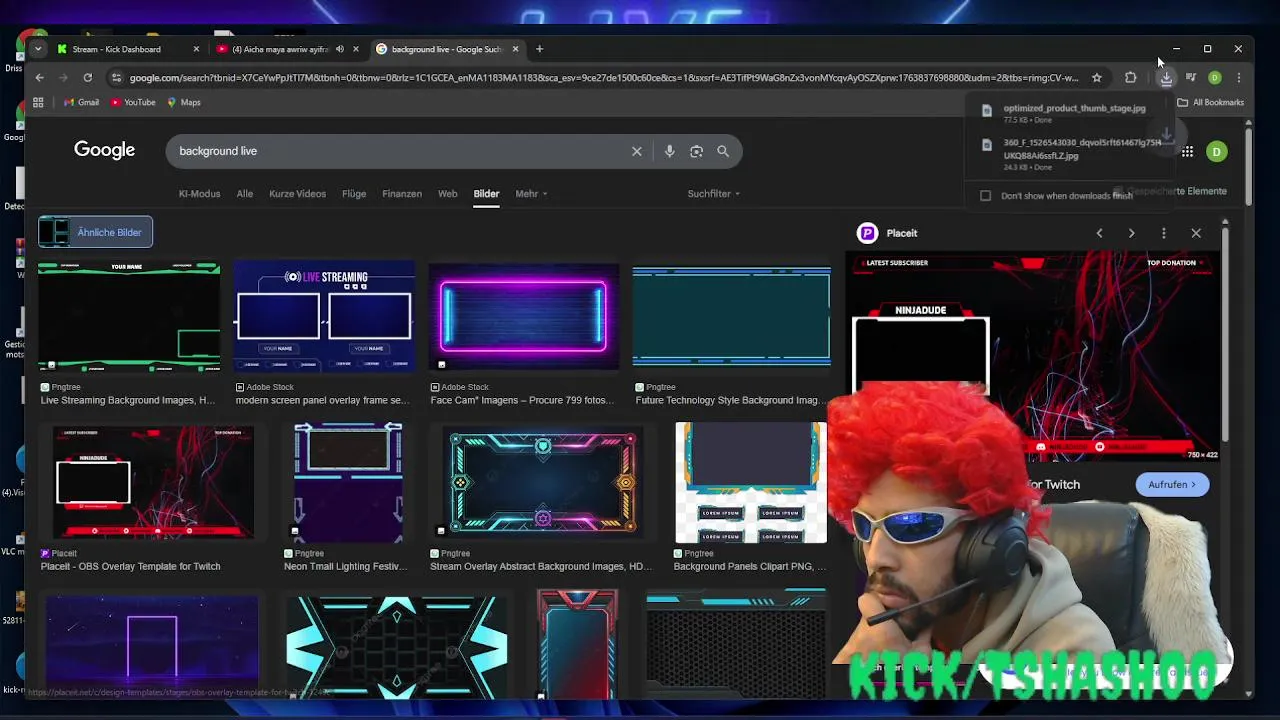1280x720 pixels.
Task: Open the apps grid in bookmarks bar
Action: coord(38,102)
